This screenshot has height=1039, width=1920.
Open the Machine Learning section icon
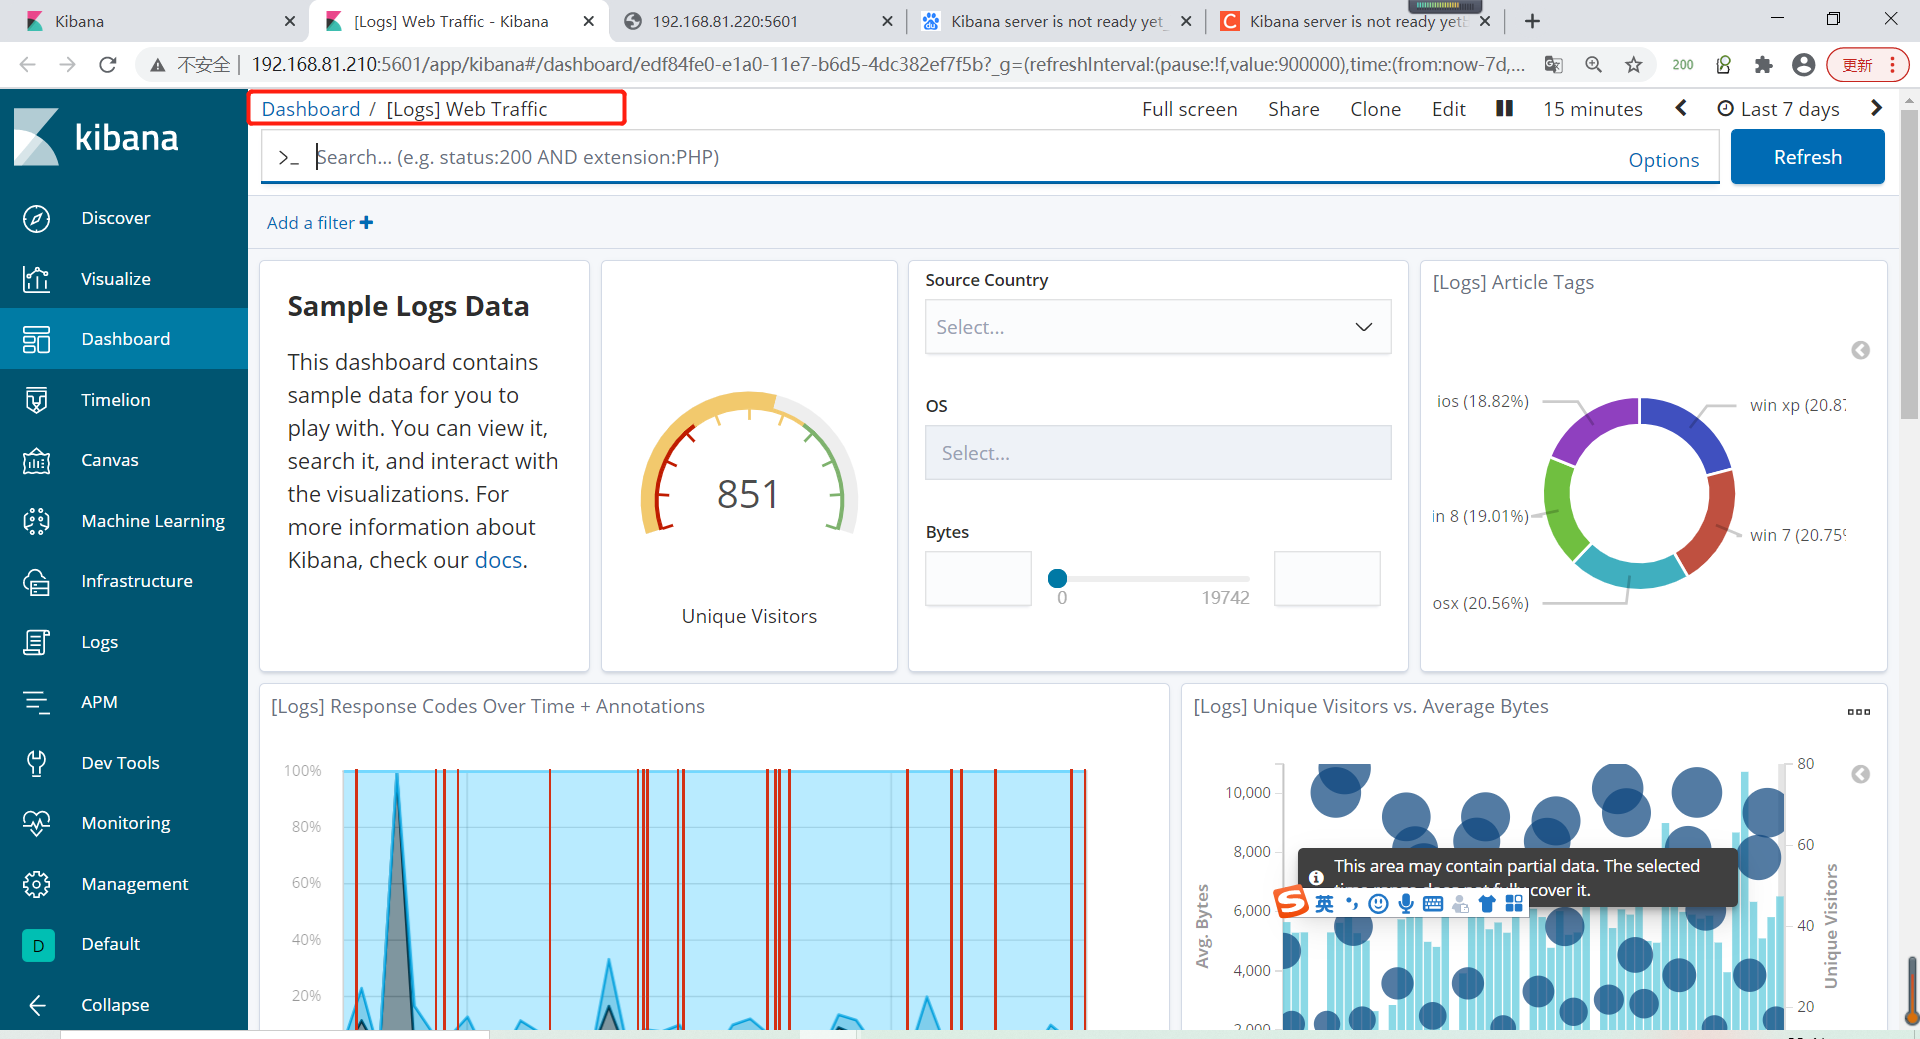pyautogui.click(x=37, y=521)
